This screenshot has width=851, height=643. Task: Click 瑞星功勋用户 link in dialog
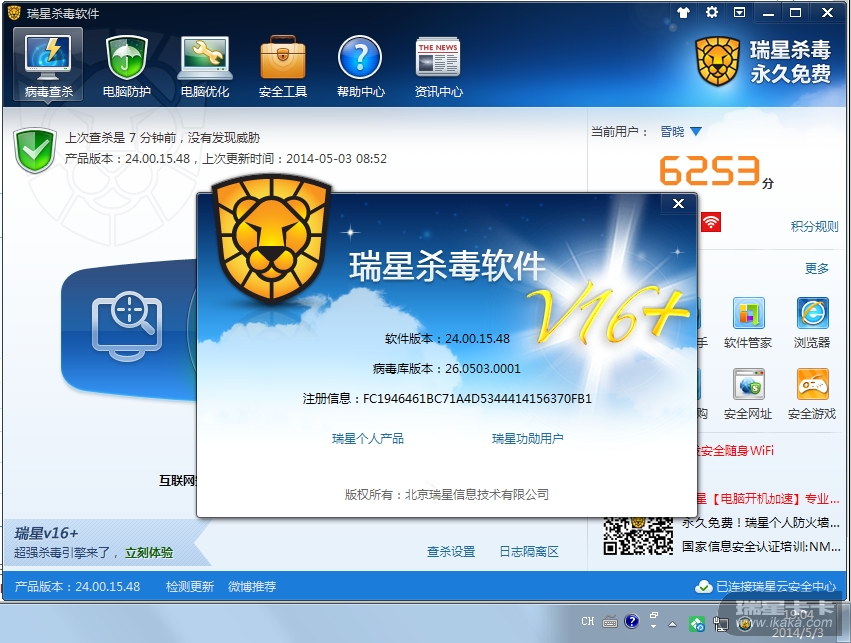point(527,438)
